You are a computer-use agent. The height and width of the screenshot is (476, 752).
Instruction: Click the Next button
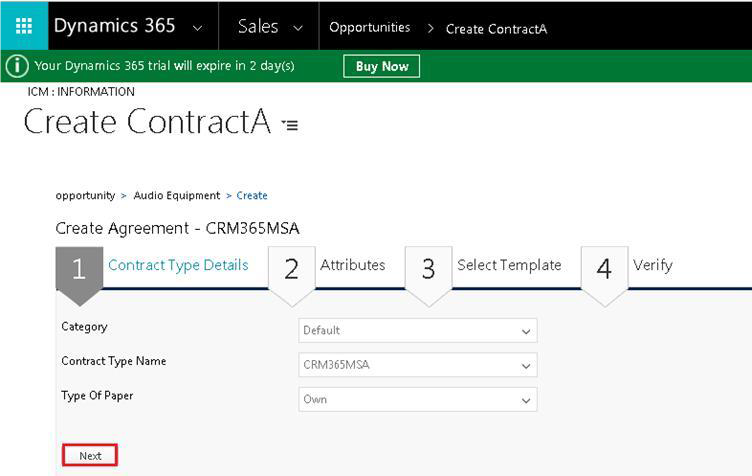[x=90, y=456]
